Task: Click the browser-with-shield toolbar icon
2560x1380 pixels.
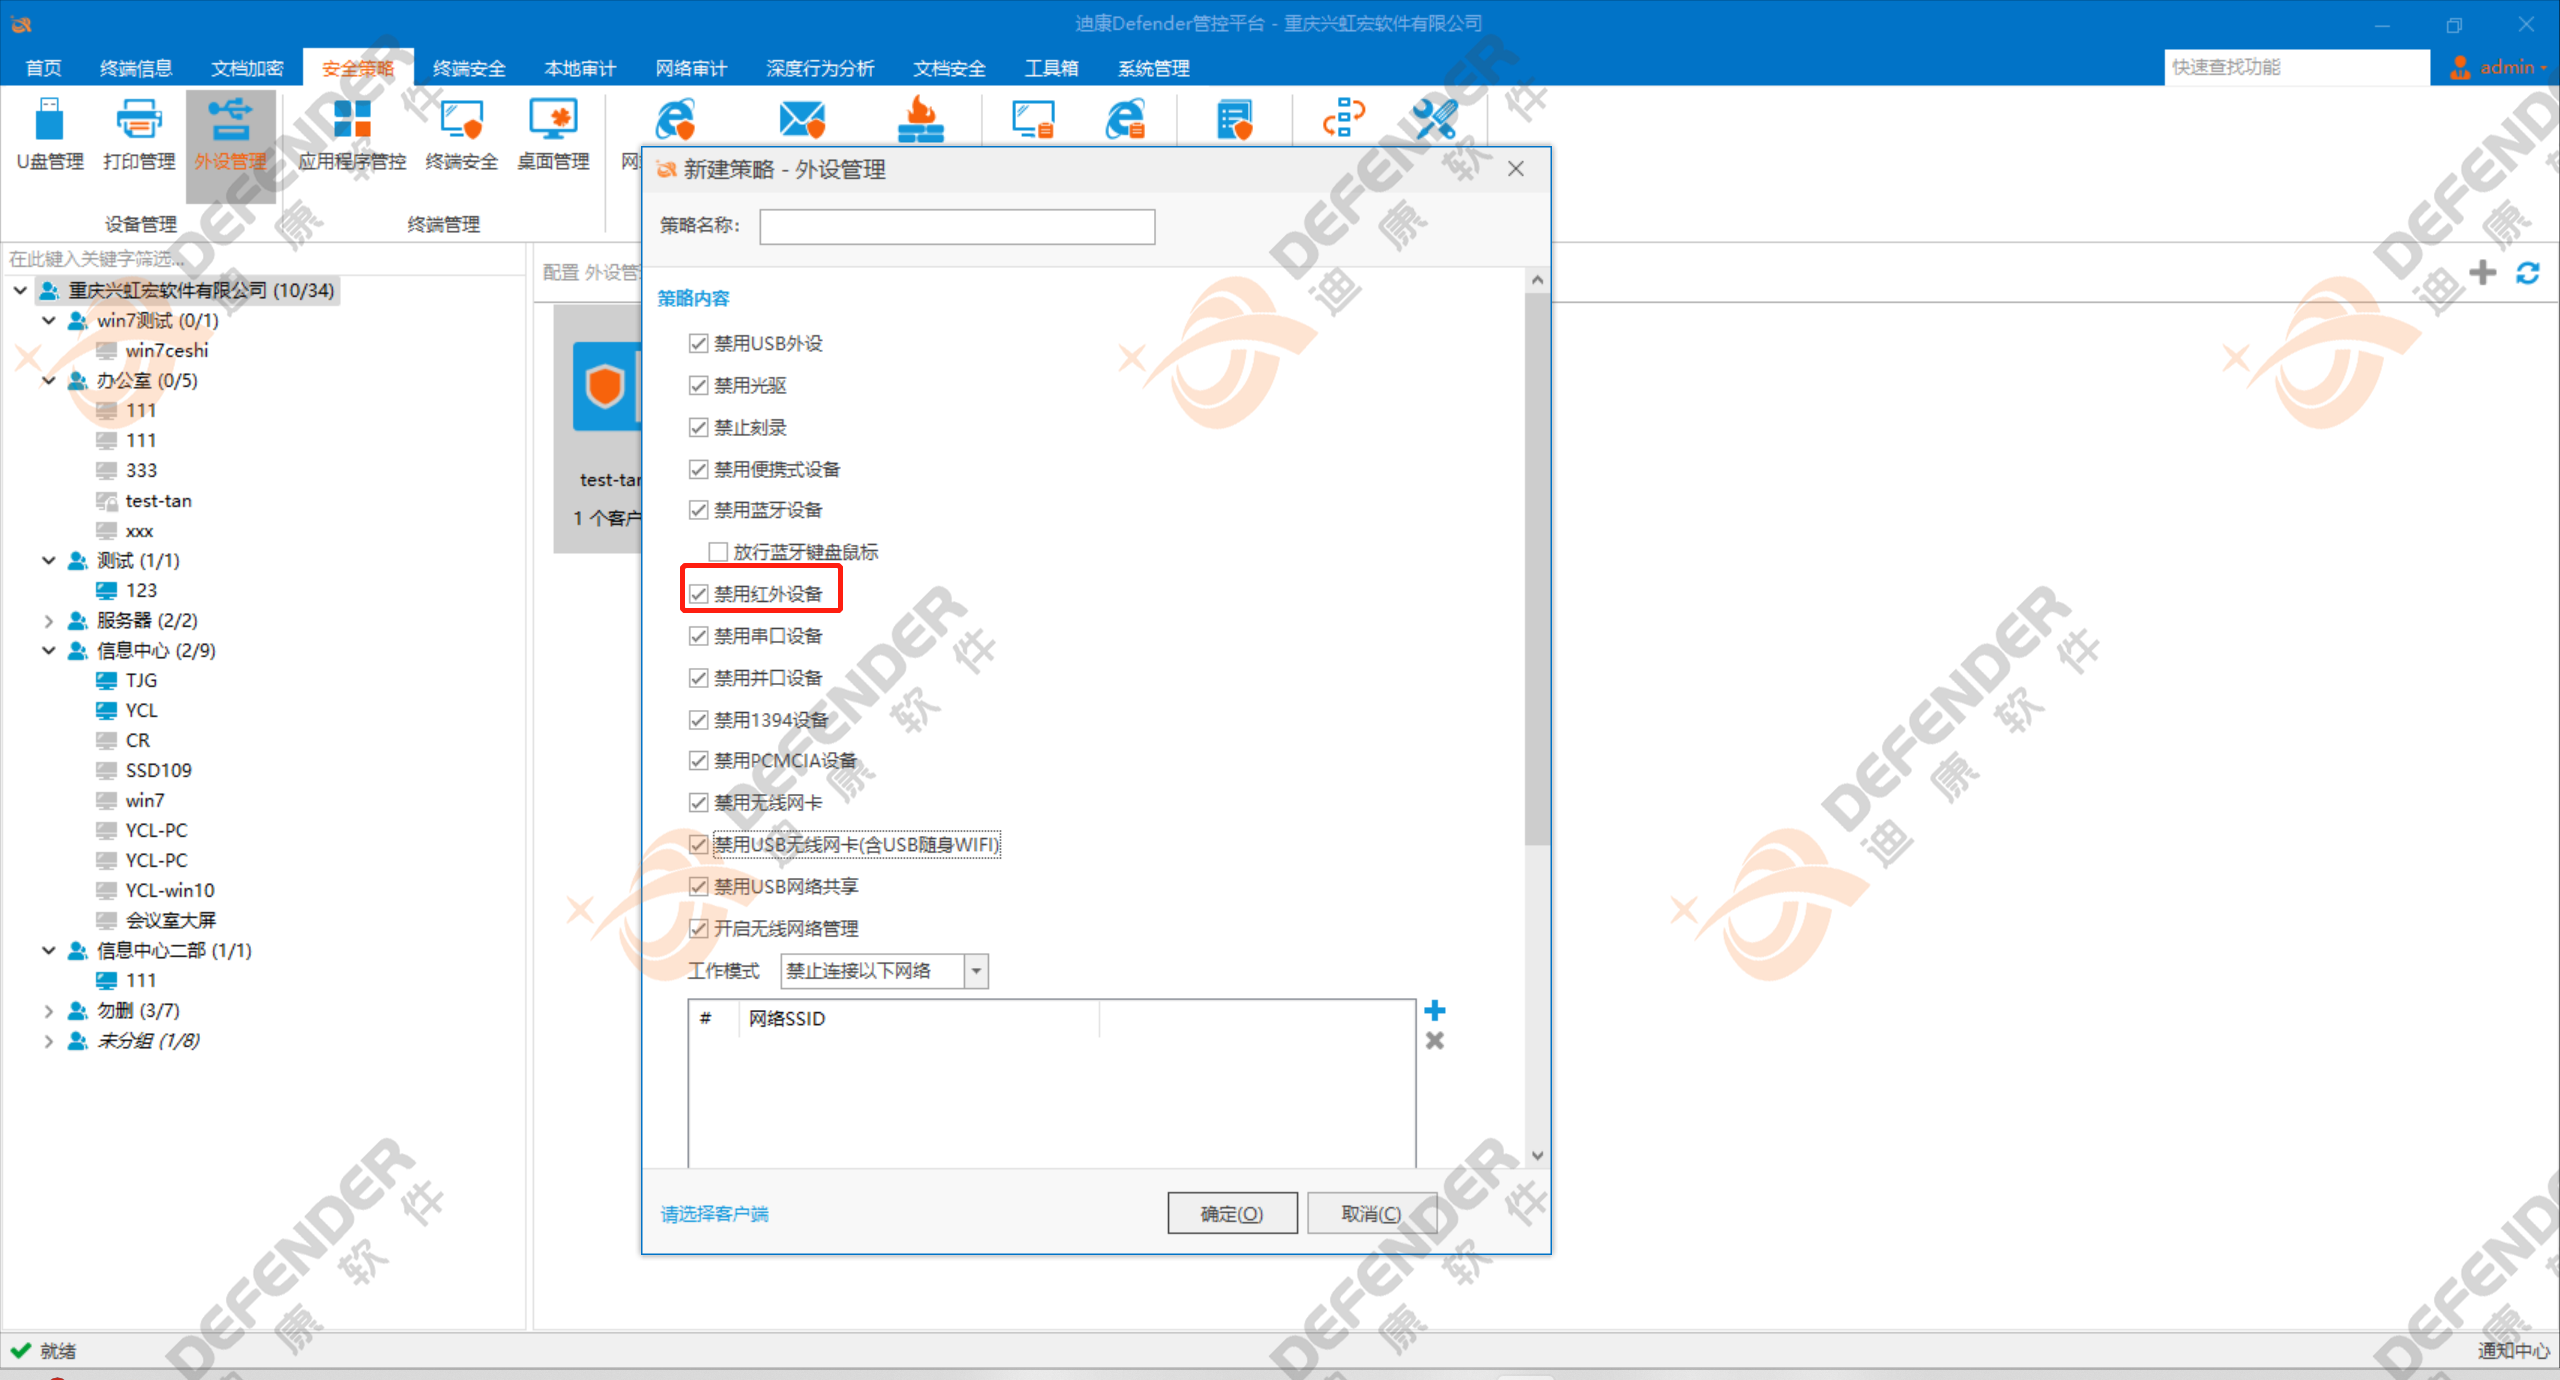Action: click(x=675, y=120)
